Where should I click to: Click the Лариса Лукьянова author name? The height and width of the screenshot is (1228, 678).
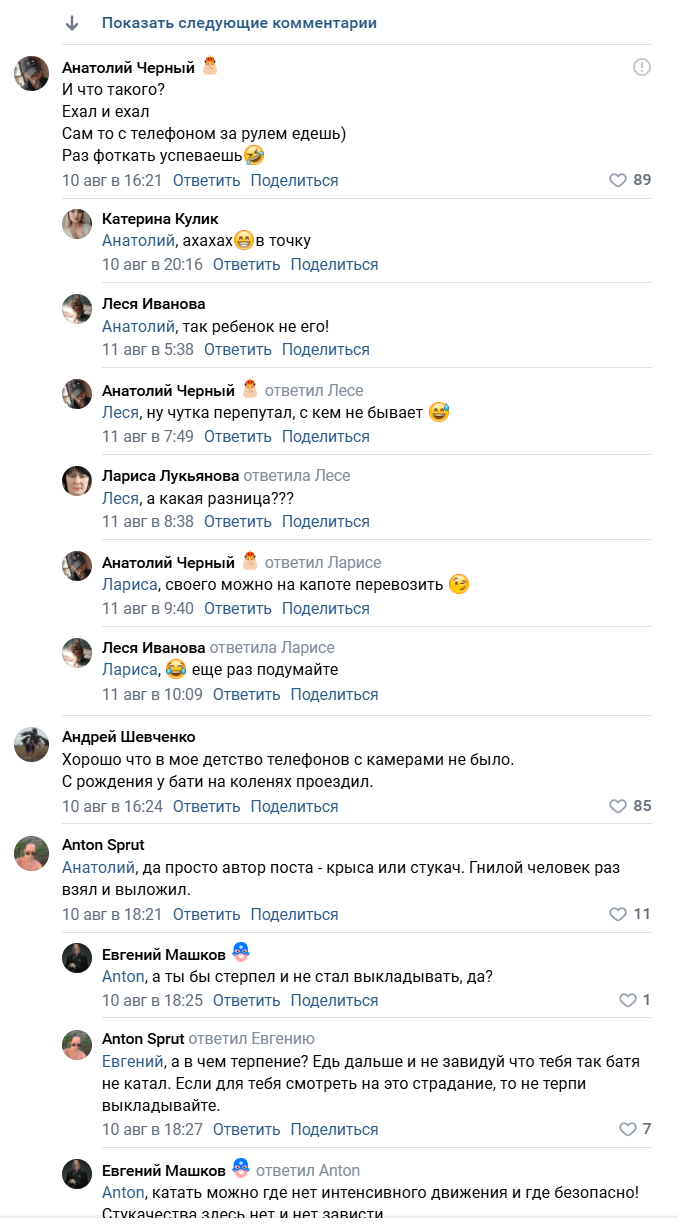coord(170,475)
